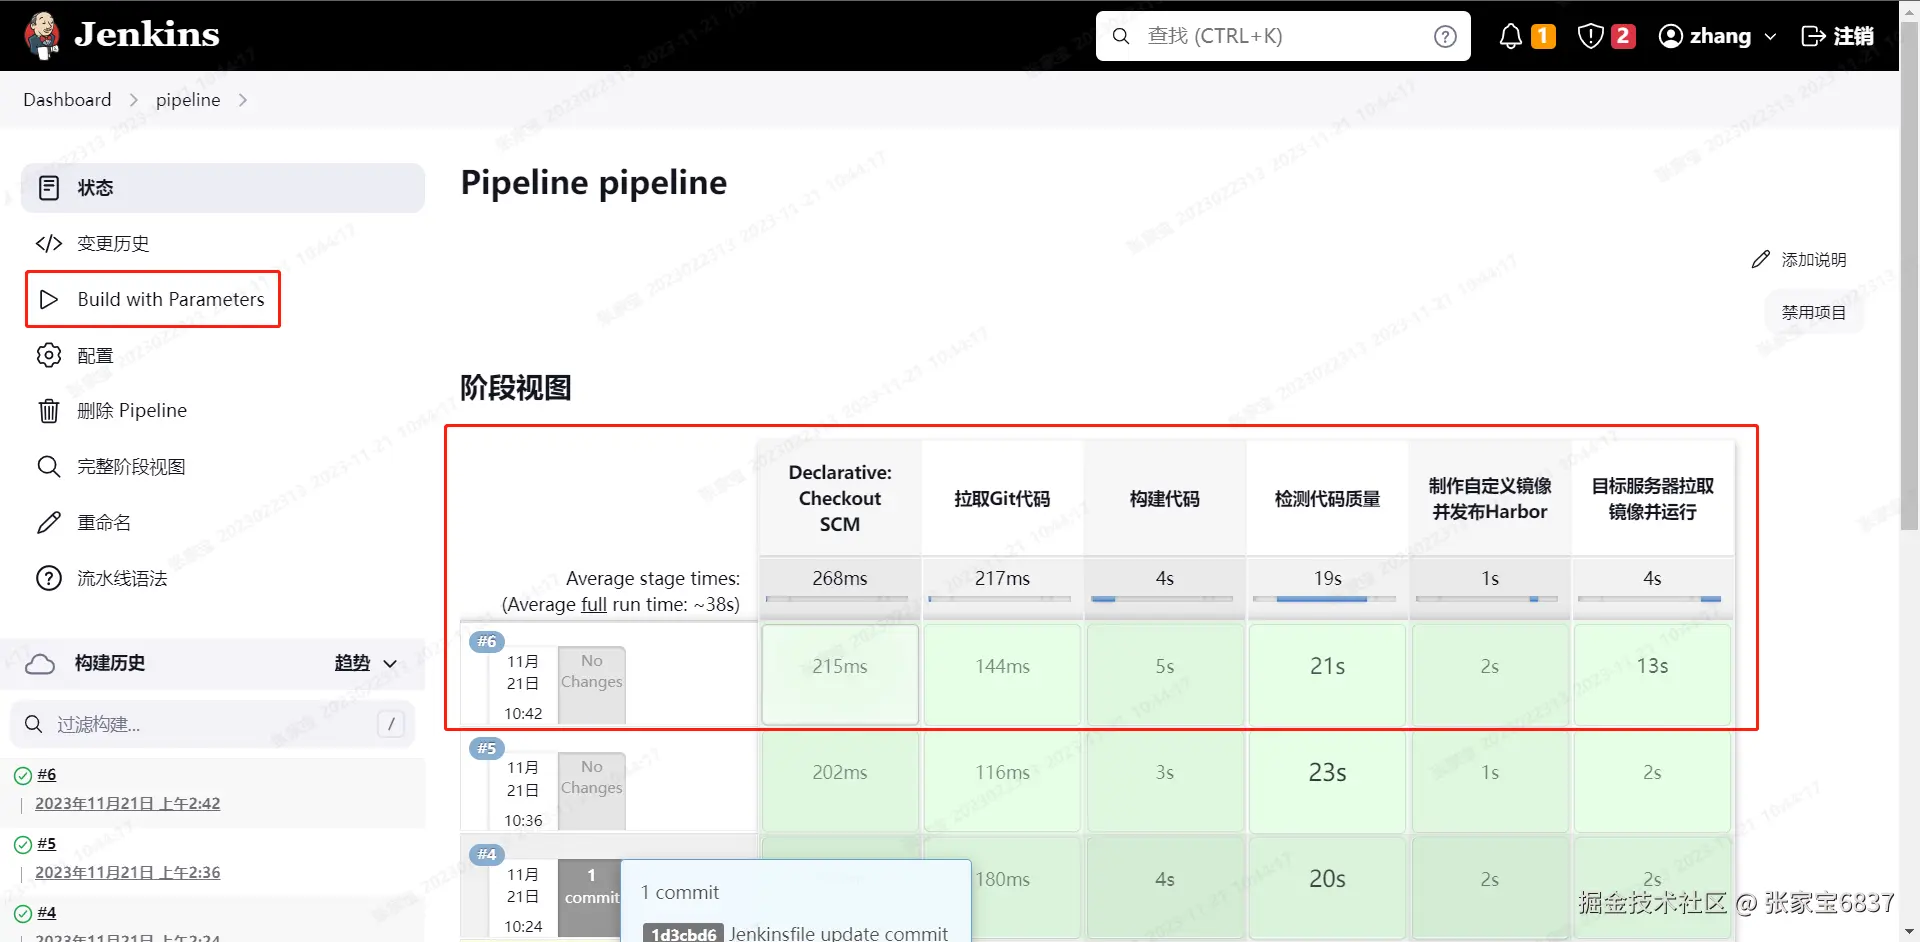Click #5 拉取Git代码 116ms cell
The image size is (1920, 942).
click(x=1002, y=781)
